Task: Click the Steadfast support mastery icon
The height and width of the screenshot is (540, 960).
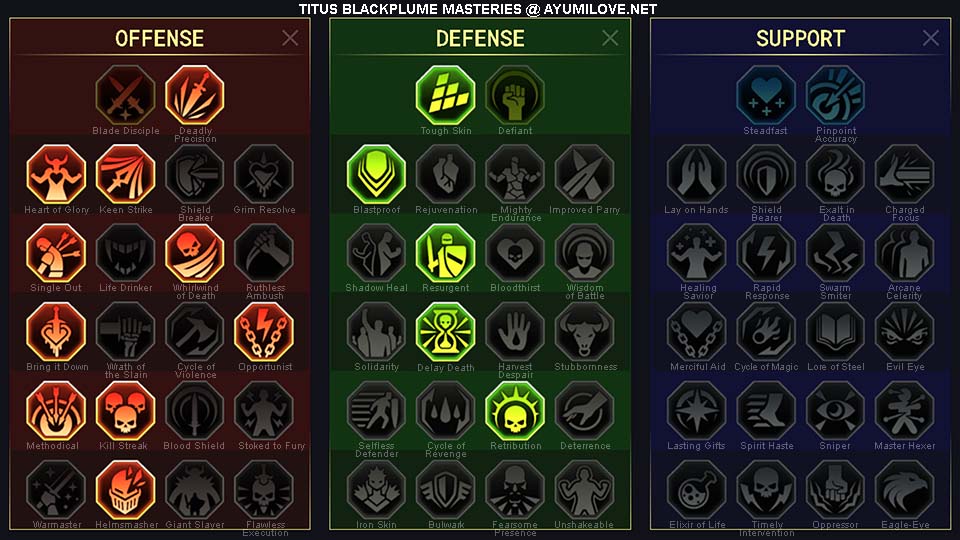Action: pos(765,96)
